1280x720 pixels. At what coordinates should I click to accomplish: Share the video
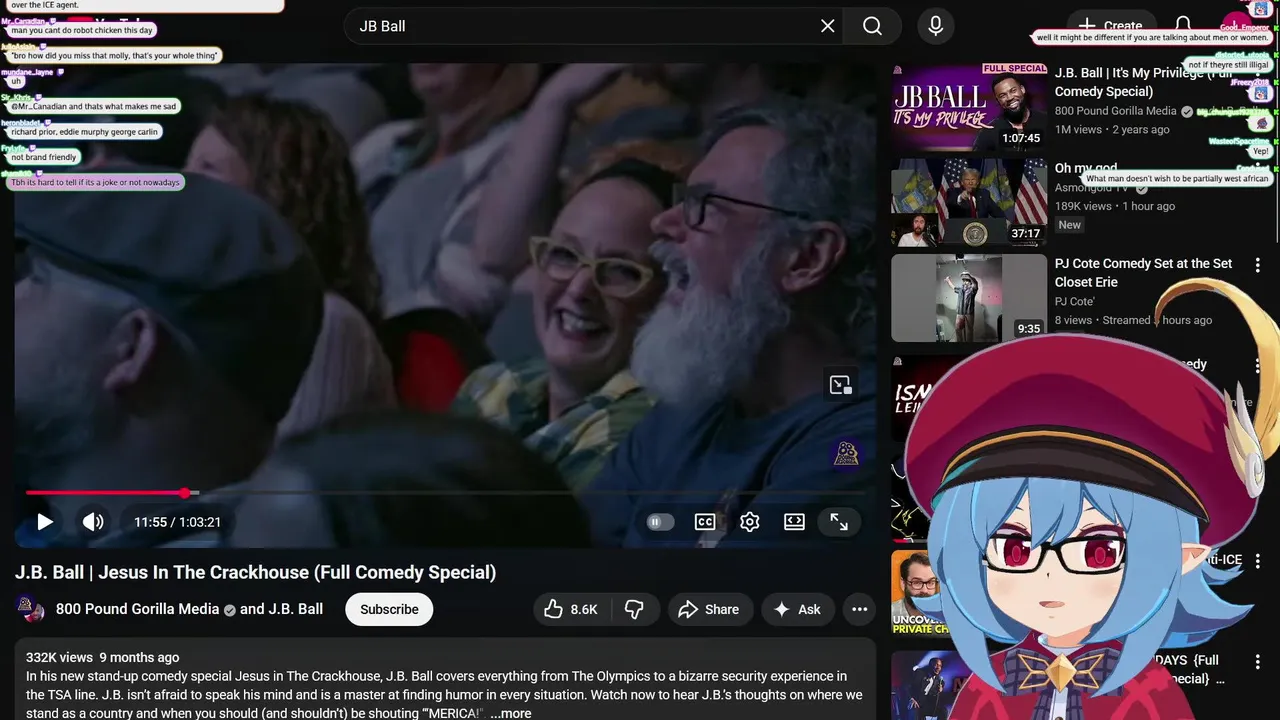tap(709, 609)
